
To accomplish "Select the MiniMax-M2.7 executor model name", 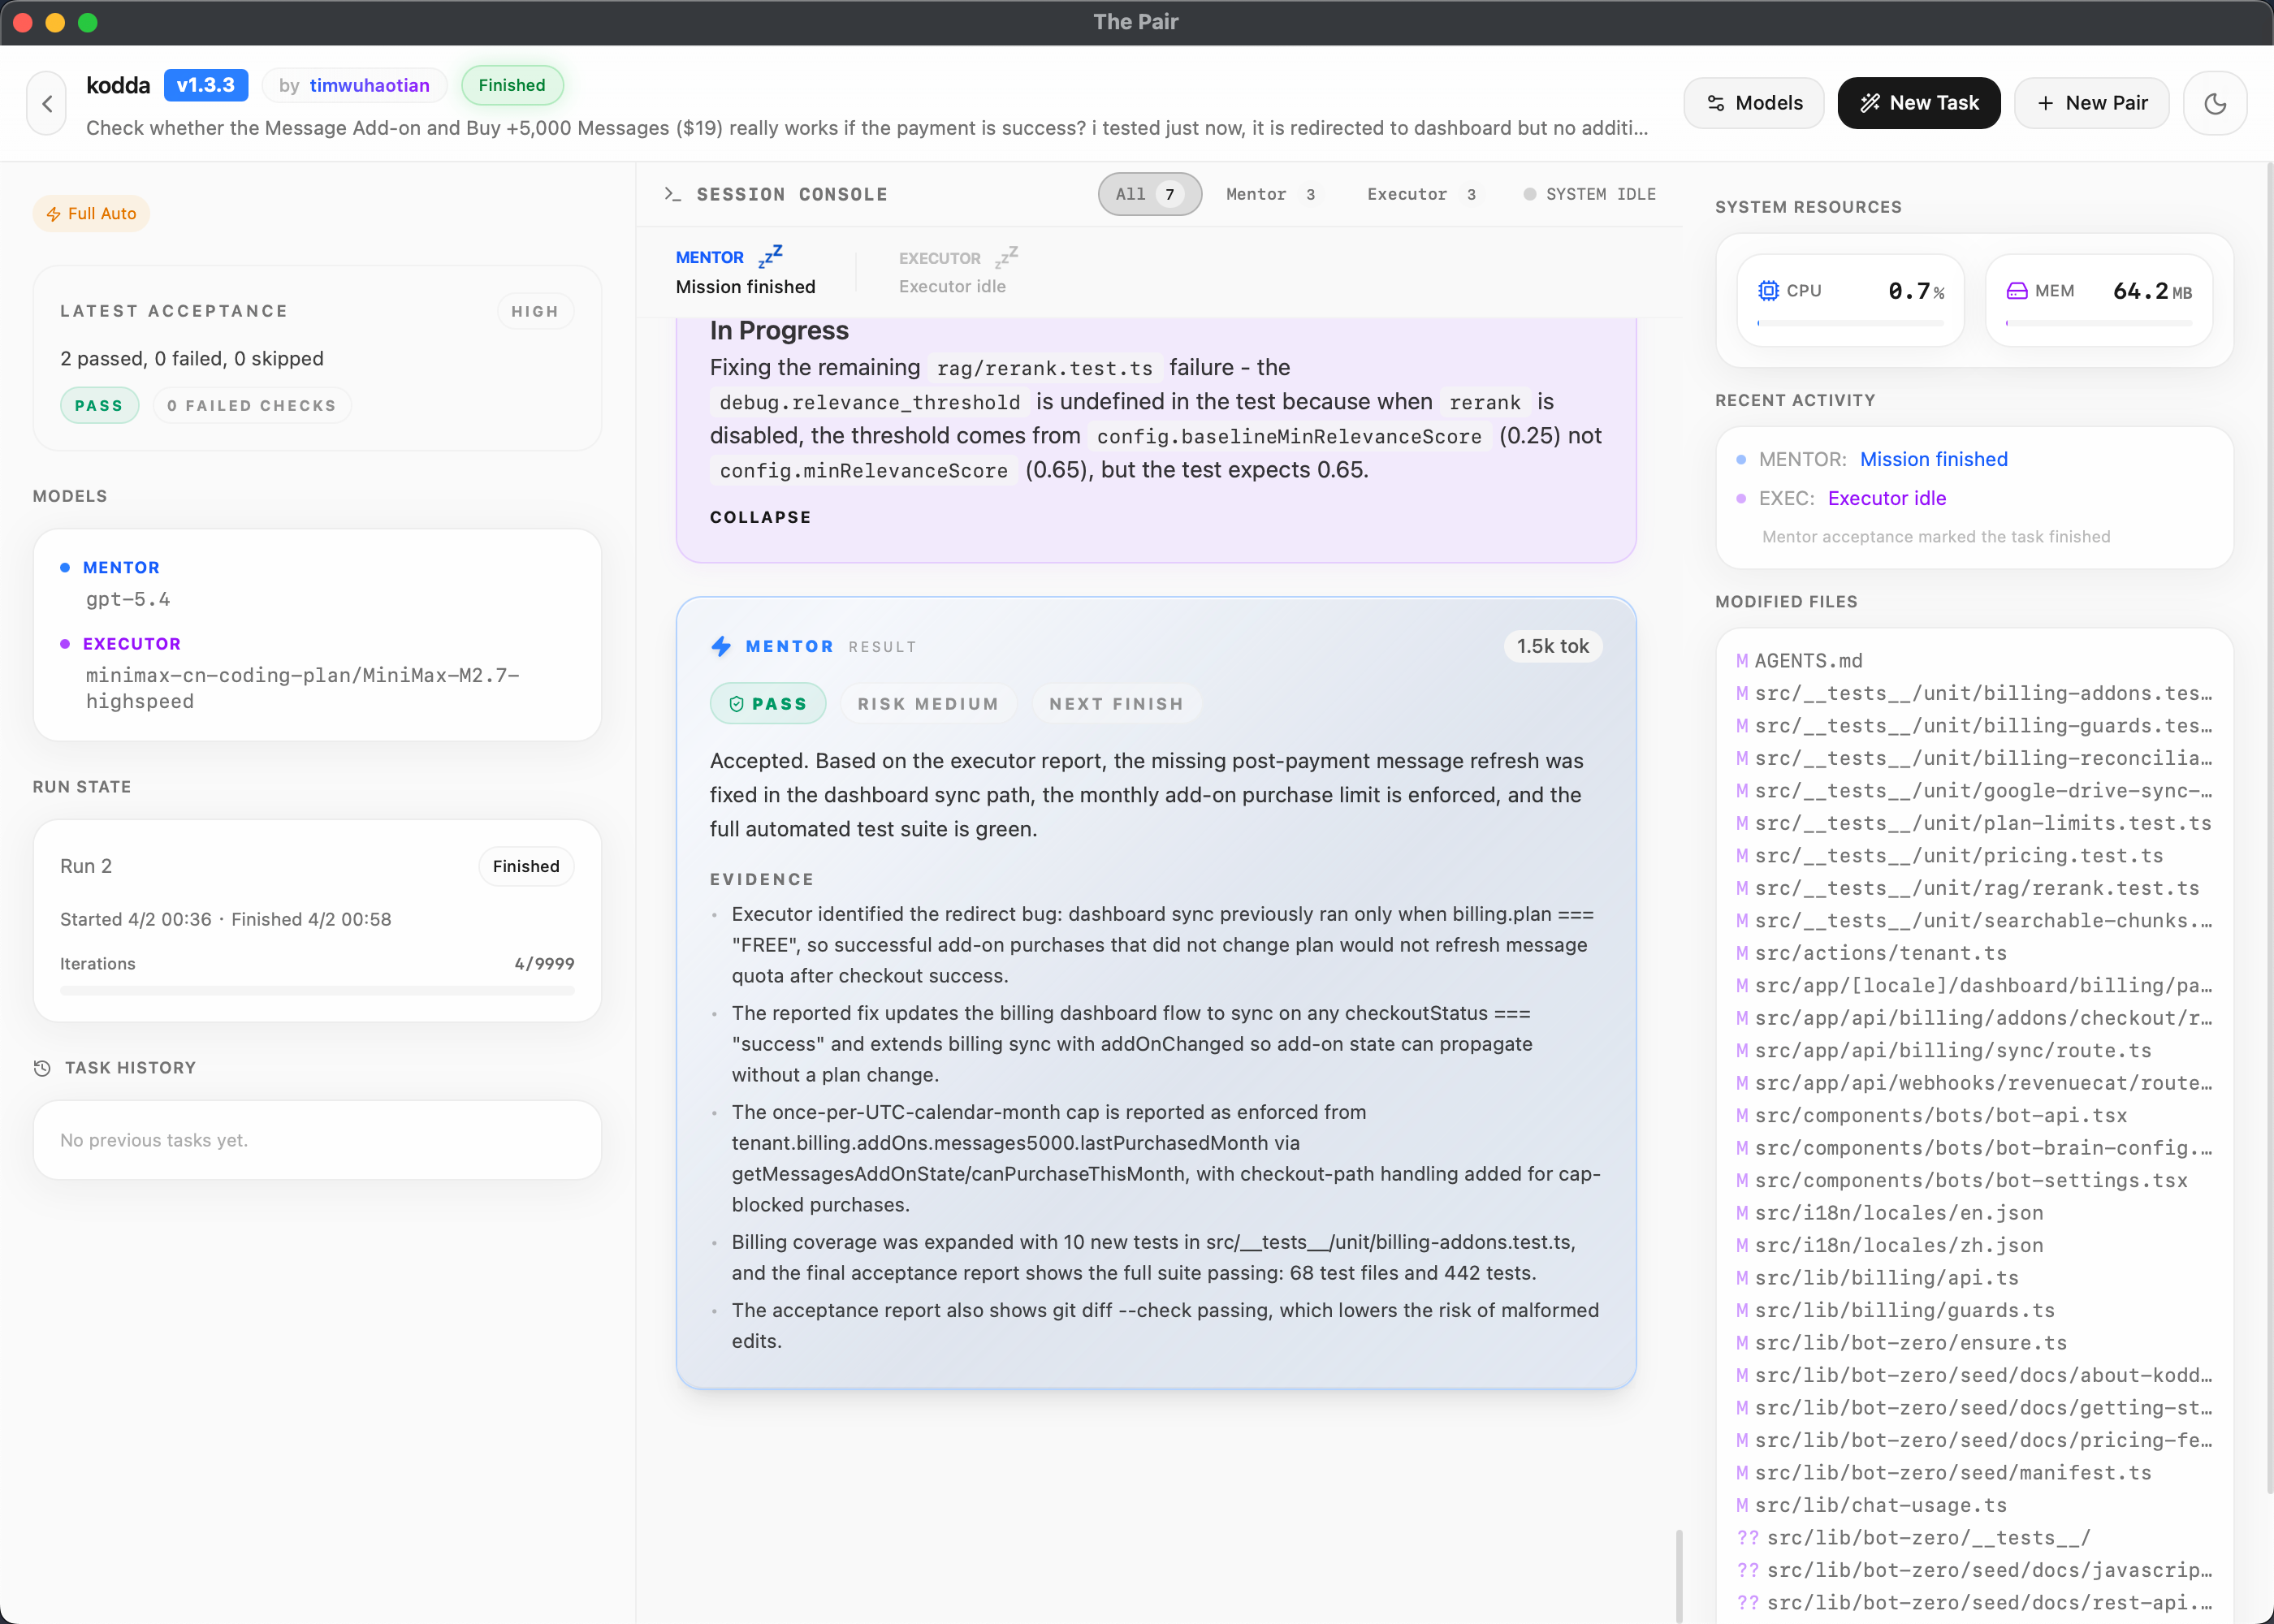I will point(302,688).
